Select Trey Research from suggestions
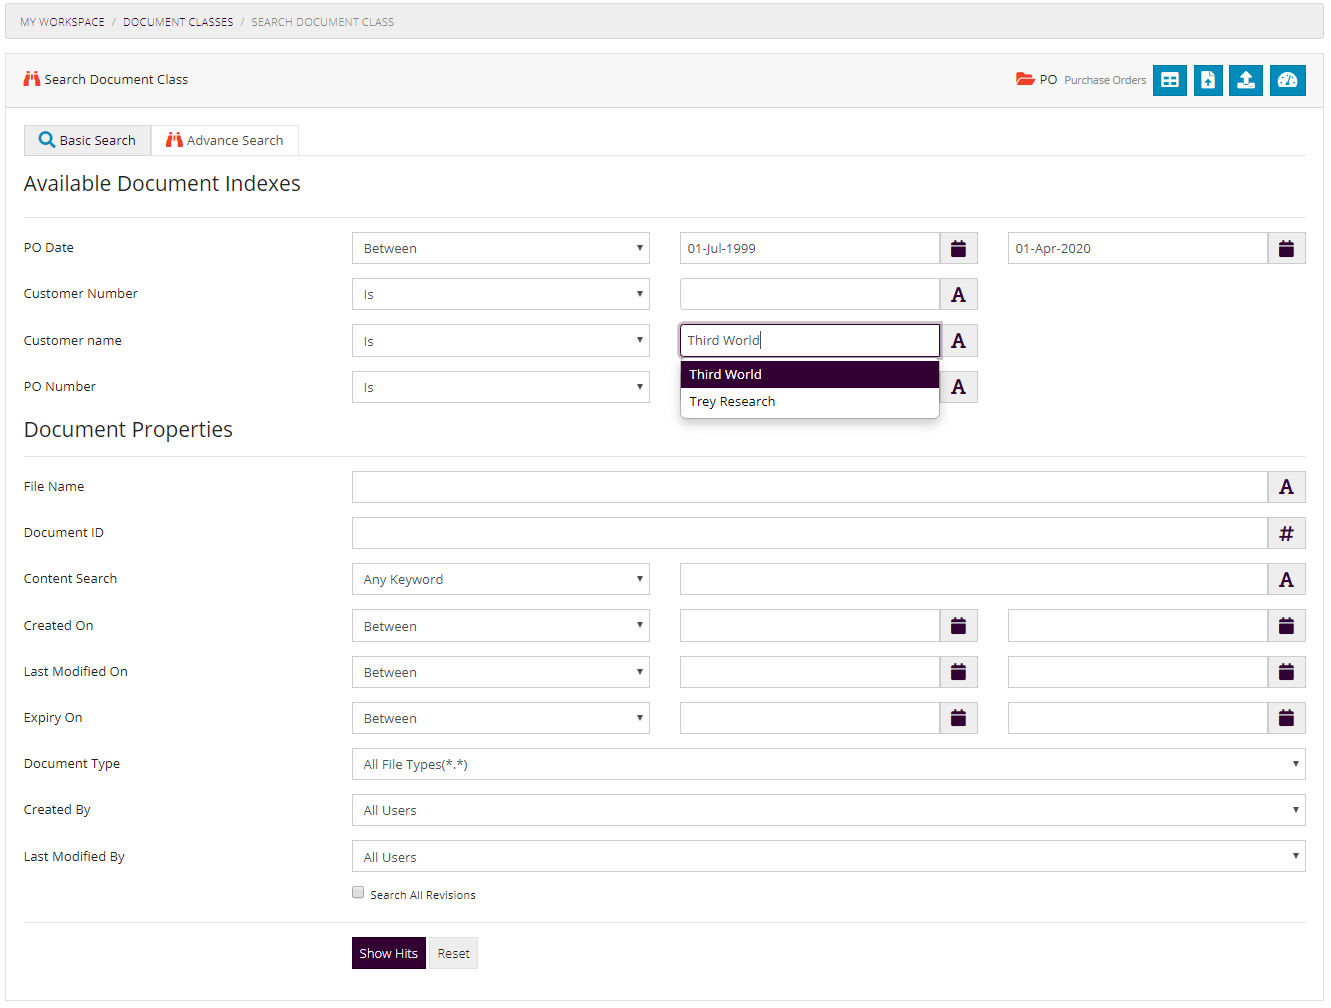1331x1008 pixels. click(732, 402)
